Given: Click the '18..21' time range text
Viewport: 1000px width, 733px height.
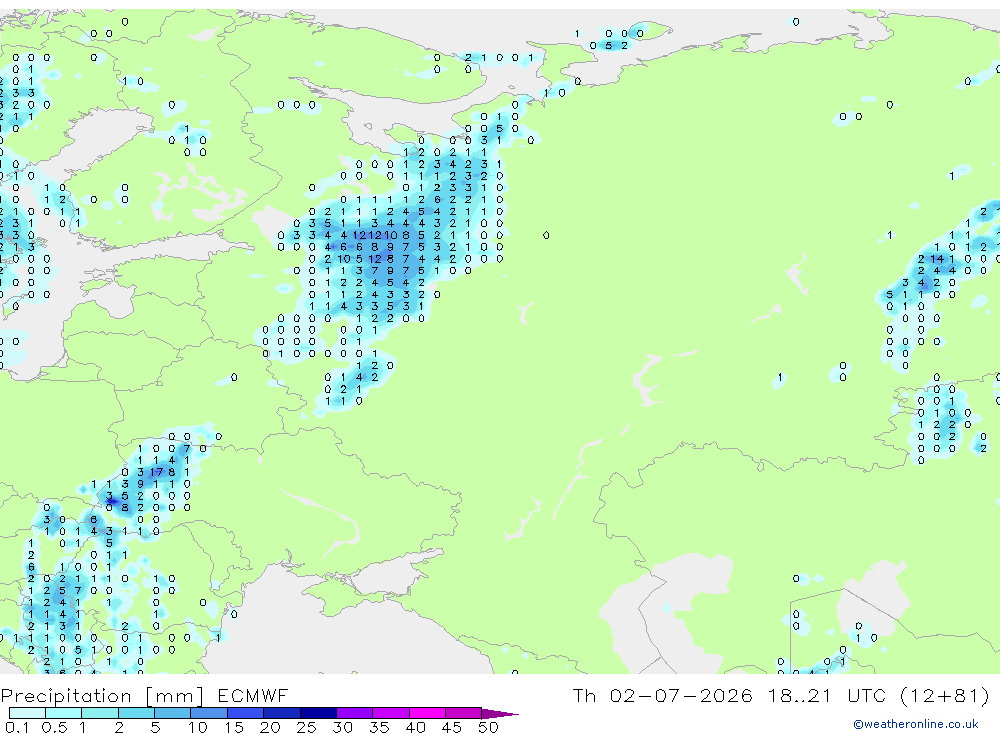Looking at the screenshot, I should [x=800, y=695].
